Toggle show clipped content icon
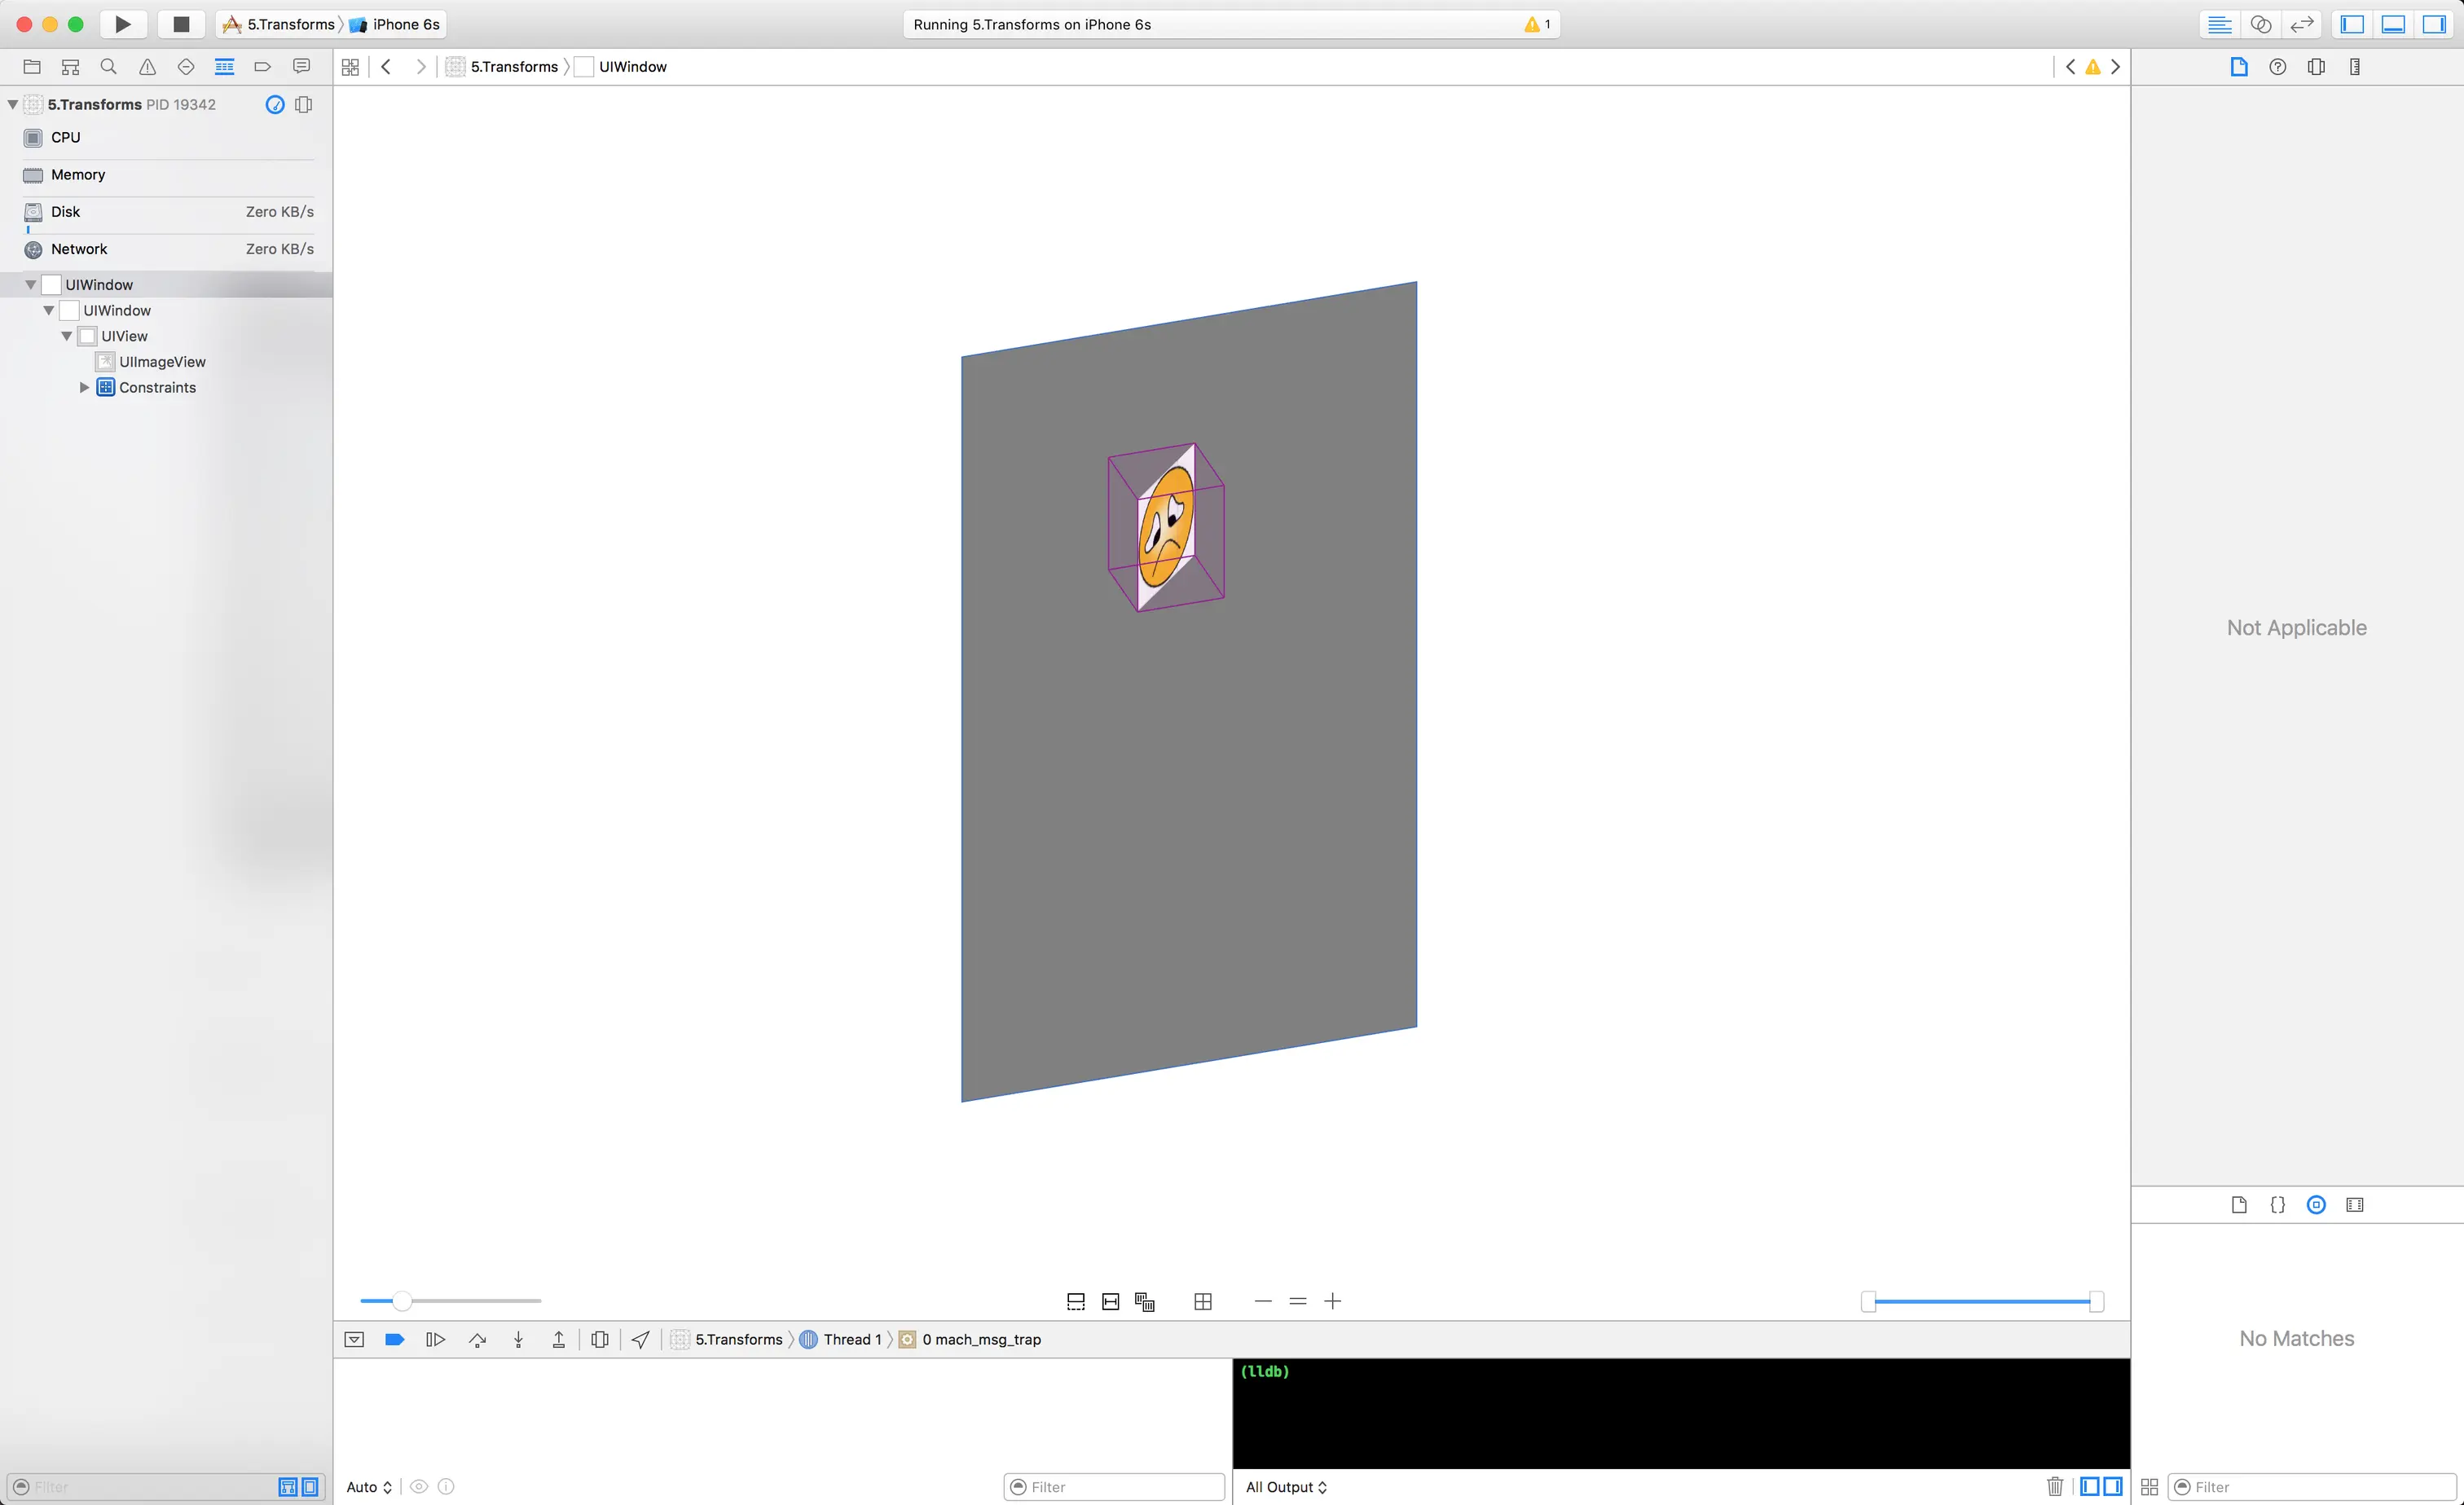Image resolution: width=2464 pixels, height=1505 pixels. point(1076,1302)
